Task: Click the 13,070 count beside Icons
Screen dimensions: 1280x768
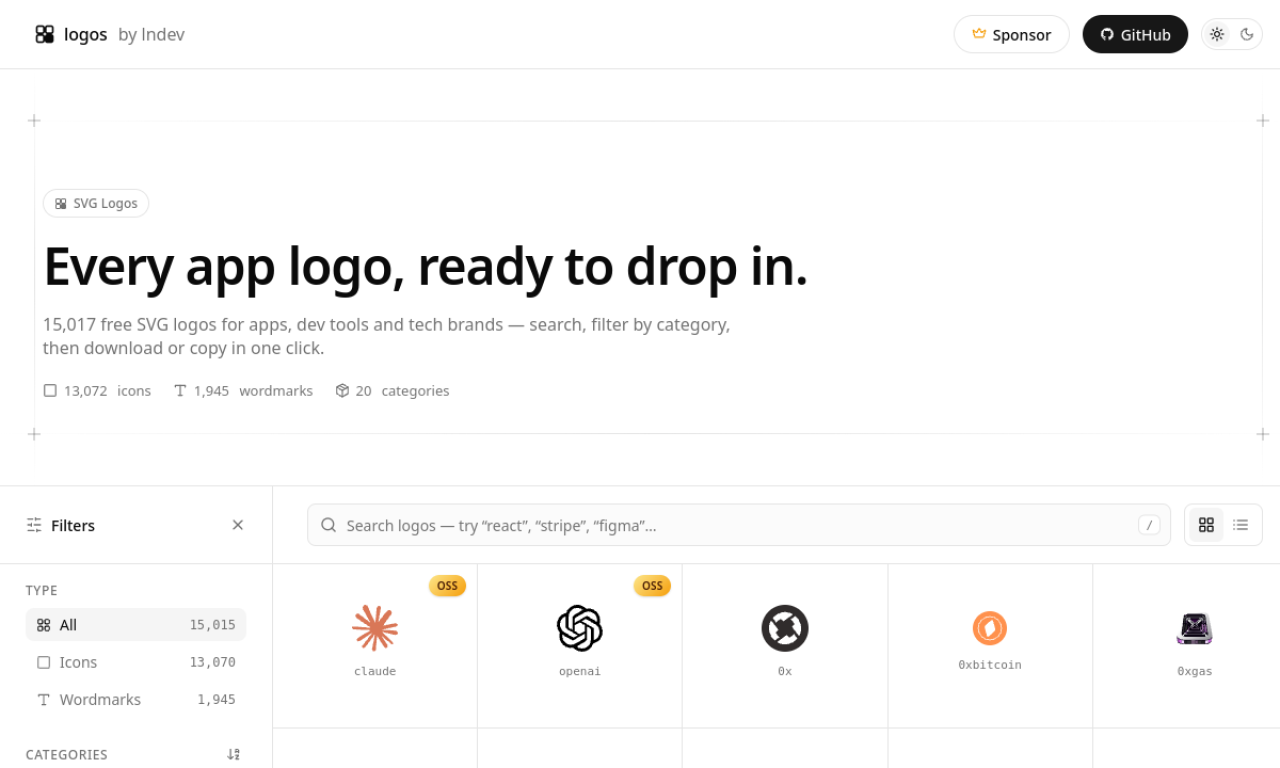Action: tap(212, 662)
